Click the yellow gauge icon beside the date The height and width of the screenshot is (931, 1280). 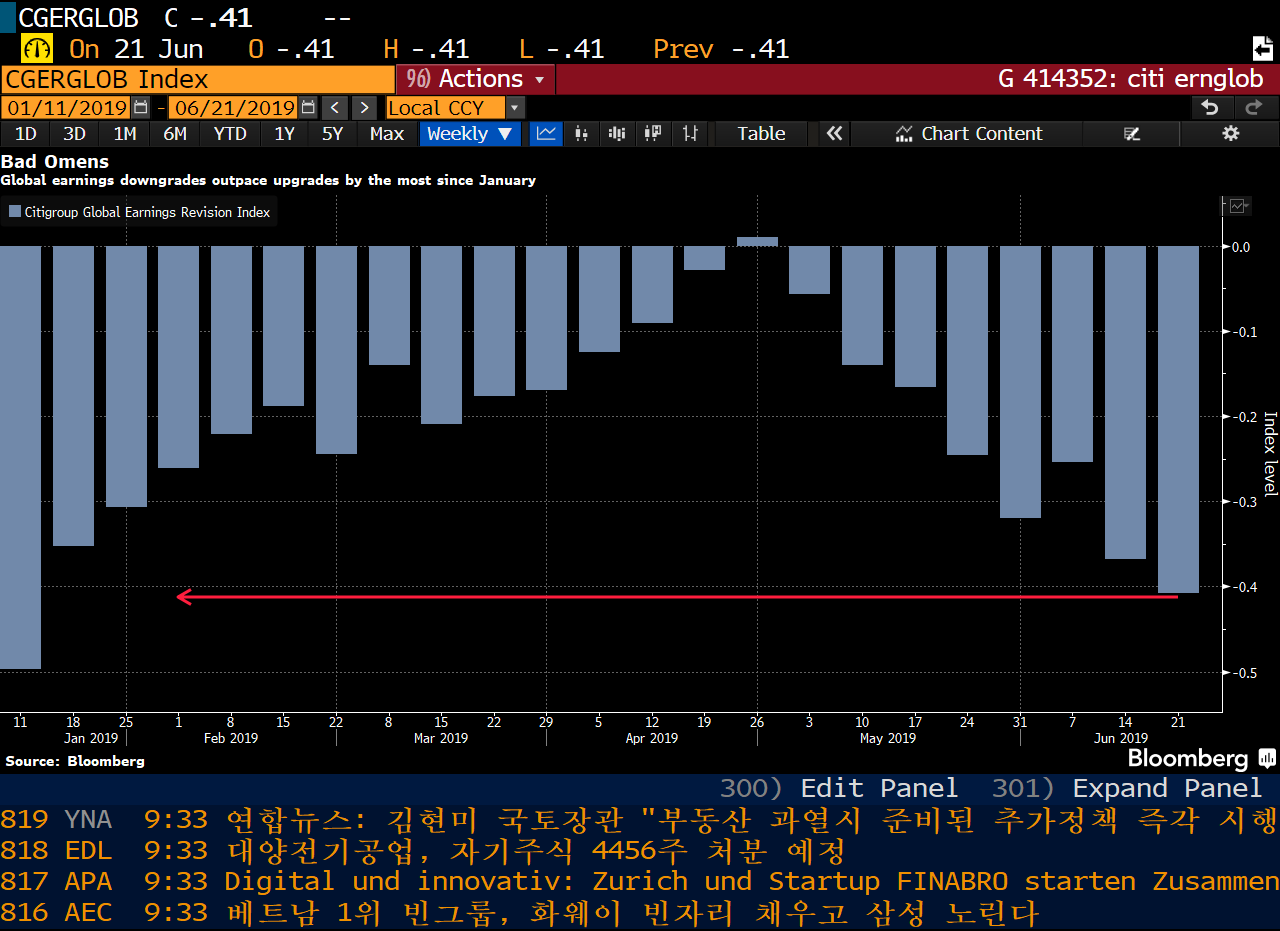tap(37, 48)
